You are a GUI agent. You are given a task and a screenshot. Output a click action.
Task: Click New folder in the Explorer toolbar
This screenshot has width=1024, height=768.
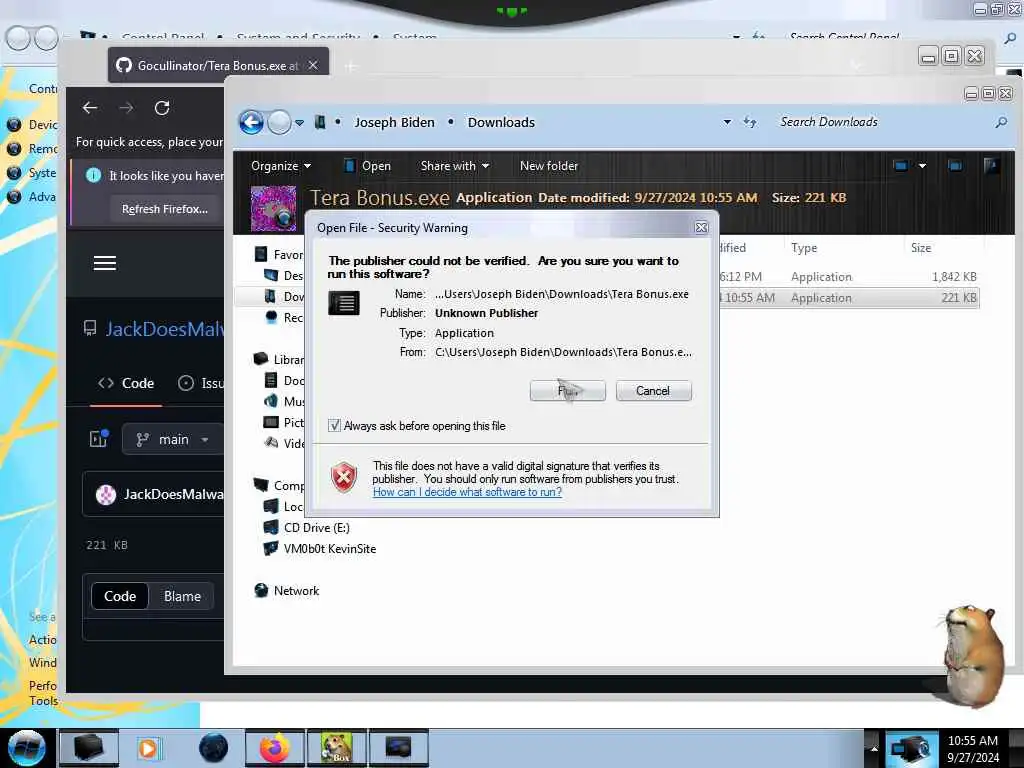tap(549, 166)
